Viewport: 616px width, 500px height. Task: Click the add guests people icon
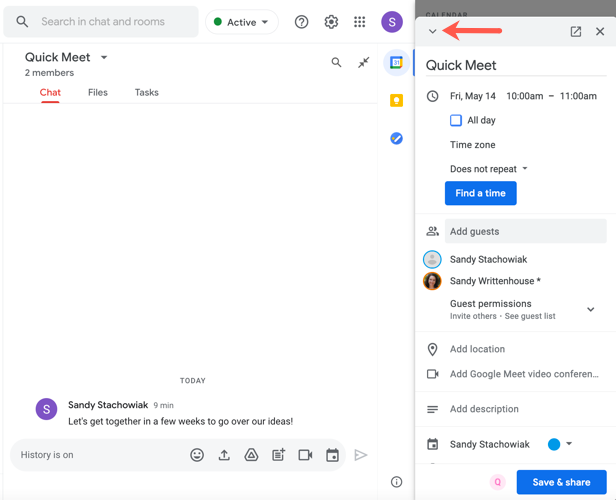(433, 231)
